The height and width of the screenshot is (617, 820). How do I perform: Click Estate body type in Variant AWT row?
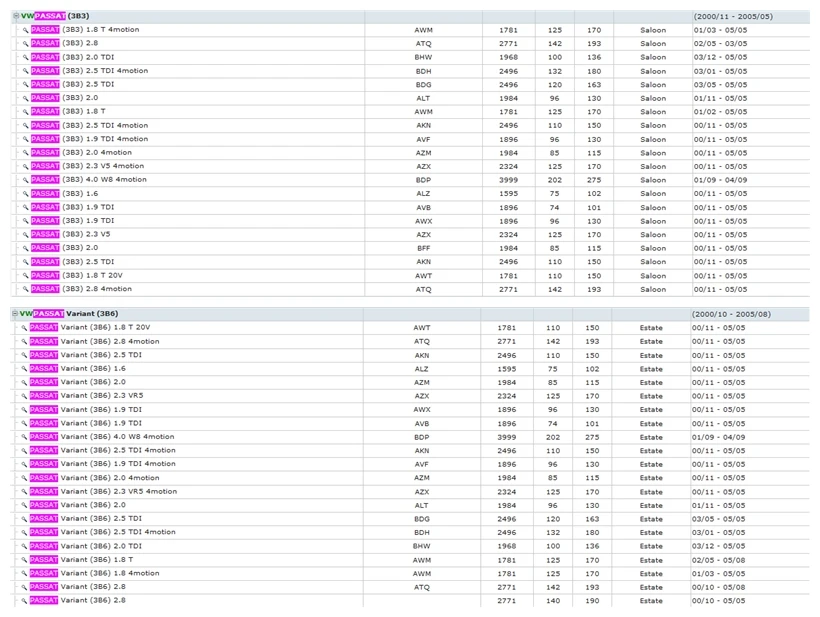(651, 328)
